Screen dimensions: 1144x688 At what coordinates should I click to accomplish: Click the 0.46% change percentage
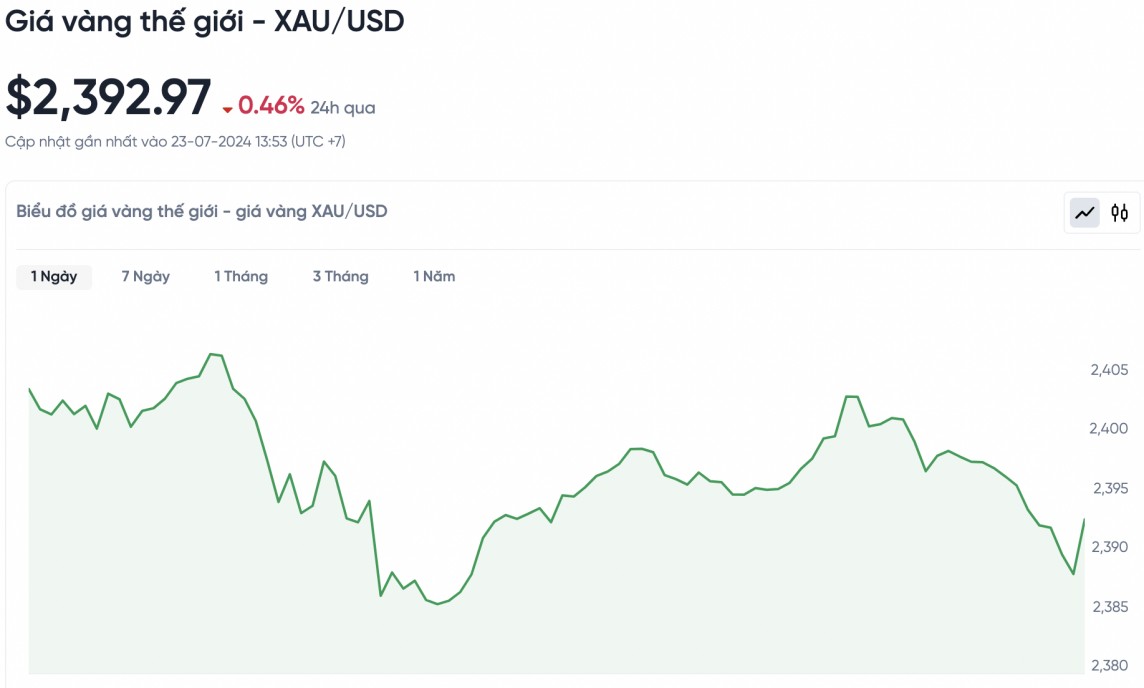[270, 106]
